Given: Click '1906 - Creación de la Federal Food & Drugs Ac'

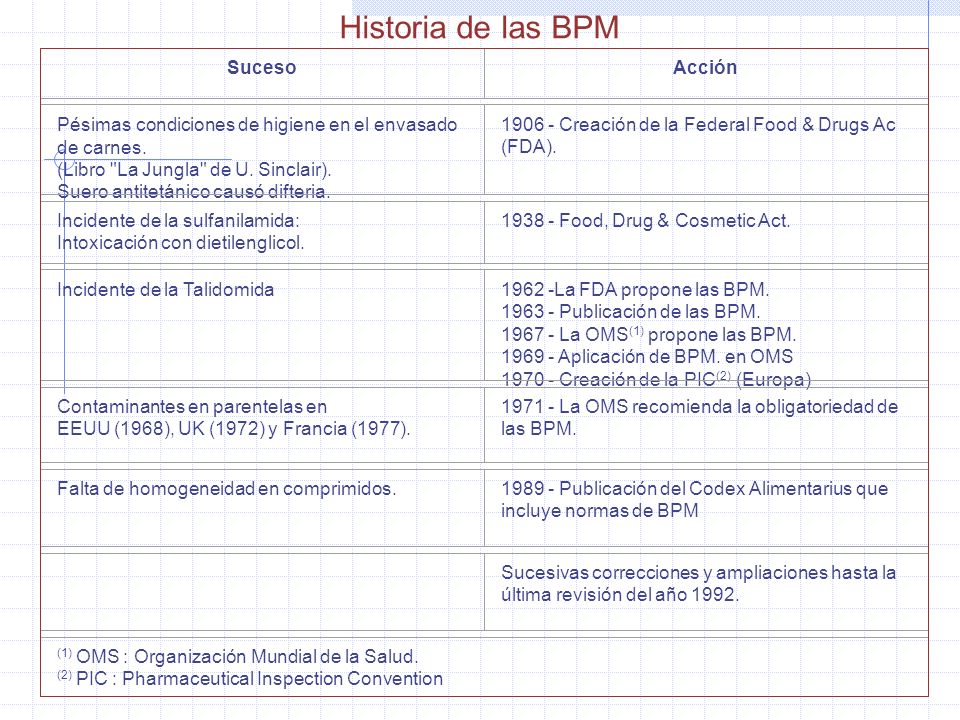Looking at the screenshot, I should click(699, 125).
